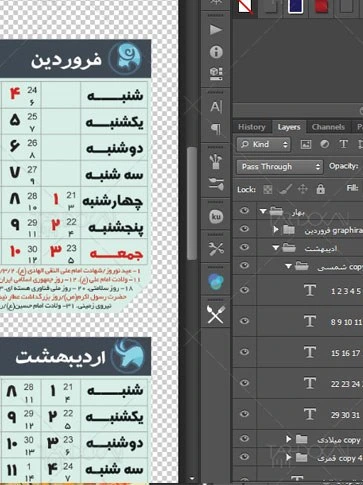Viewport: 363px width, 485px height.
Task: Select the قمری copy 4 layer group
Action: pyautogui.click(x=339, y=458)
